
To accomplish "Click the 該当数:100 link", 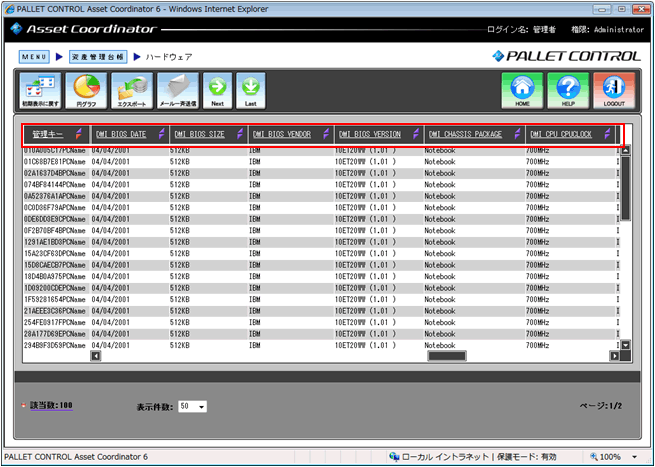I will coord(51,405).
